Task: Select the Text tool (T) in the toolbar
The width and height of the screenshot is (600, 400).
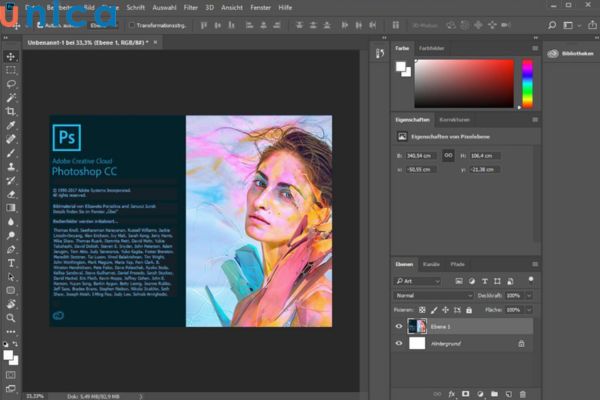Action: pos(11,263)
